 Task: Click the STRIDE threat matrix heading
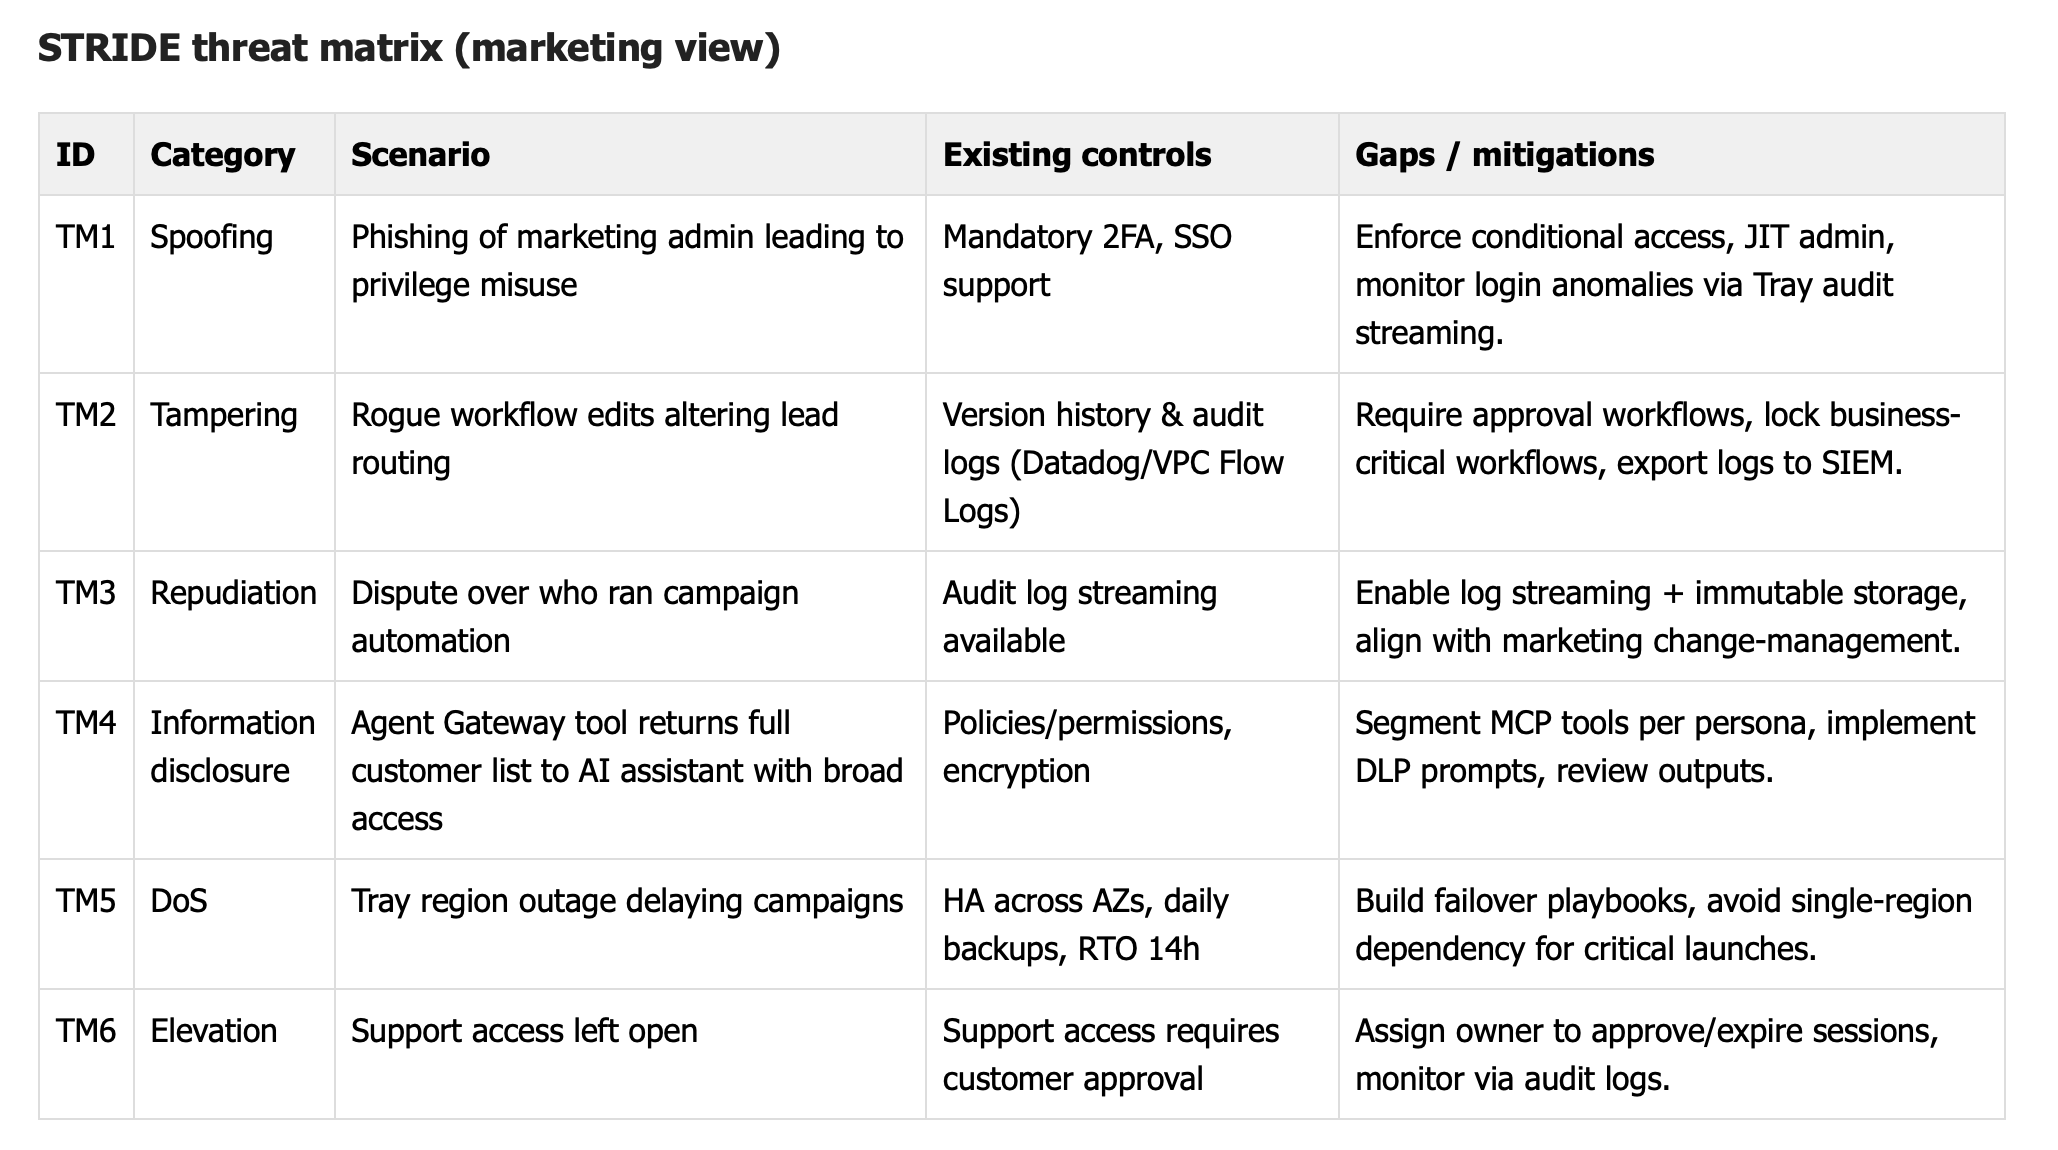pos(408,48)
